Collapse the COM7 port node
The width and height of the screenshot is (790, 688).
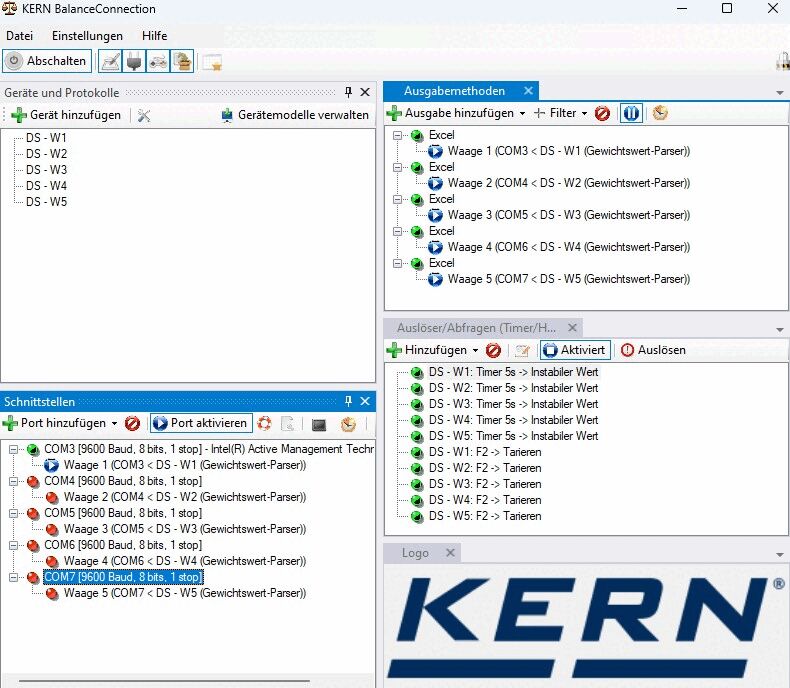click(14, 577)
